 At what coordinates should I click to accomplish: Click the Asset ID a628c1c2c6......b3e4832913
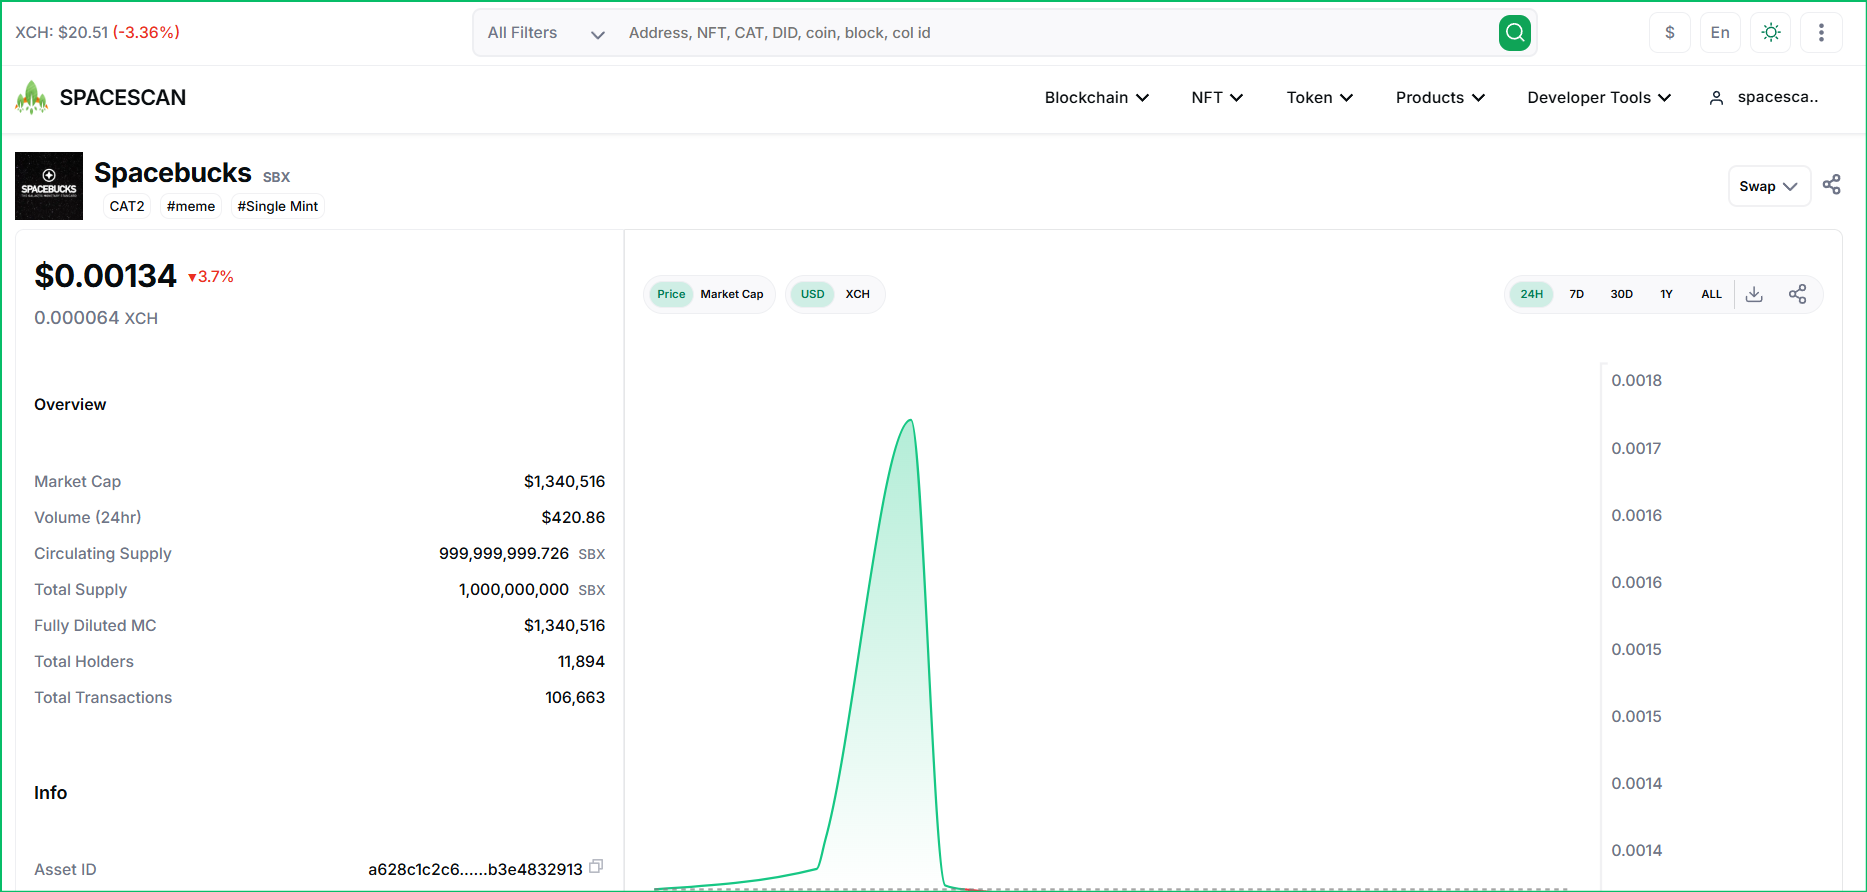click(x=475, y=869)
